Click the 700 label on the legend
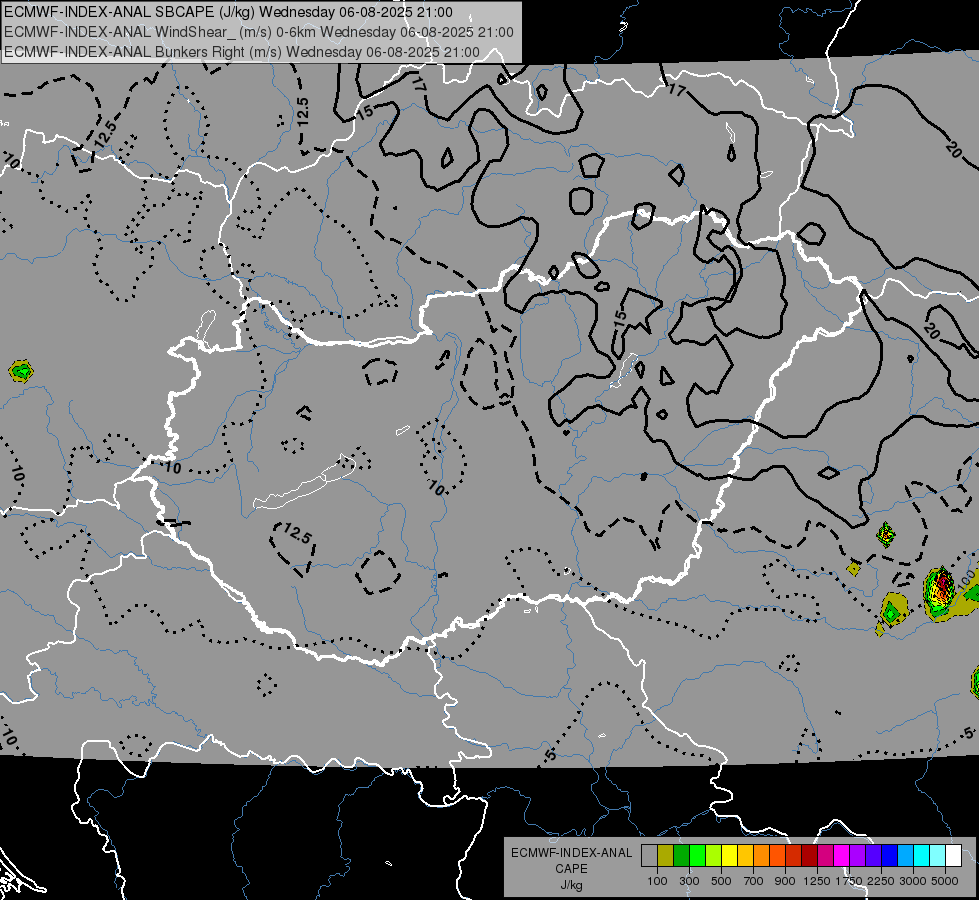 click(x=754, y=881)
